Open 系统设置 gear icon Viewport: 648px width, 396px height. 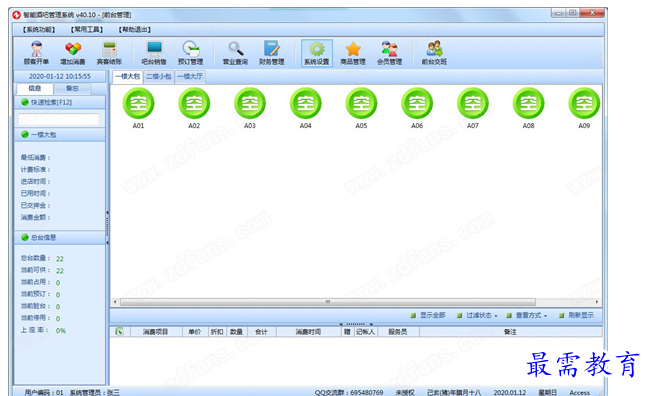click(317, 53)
